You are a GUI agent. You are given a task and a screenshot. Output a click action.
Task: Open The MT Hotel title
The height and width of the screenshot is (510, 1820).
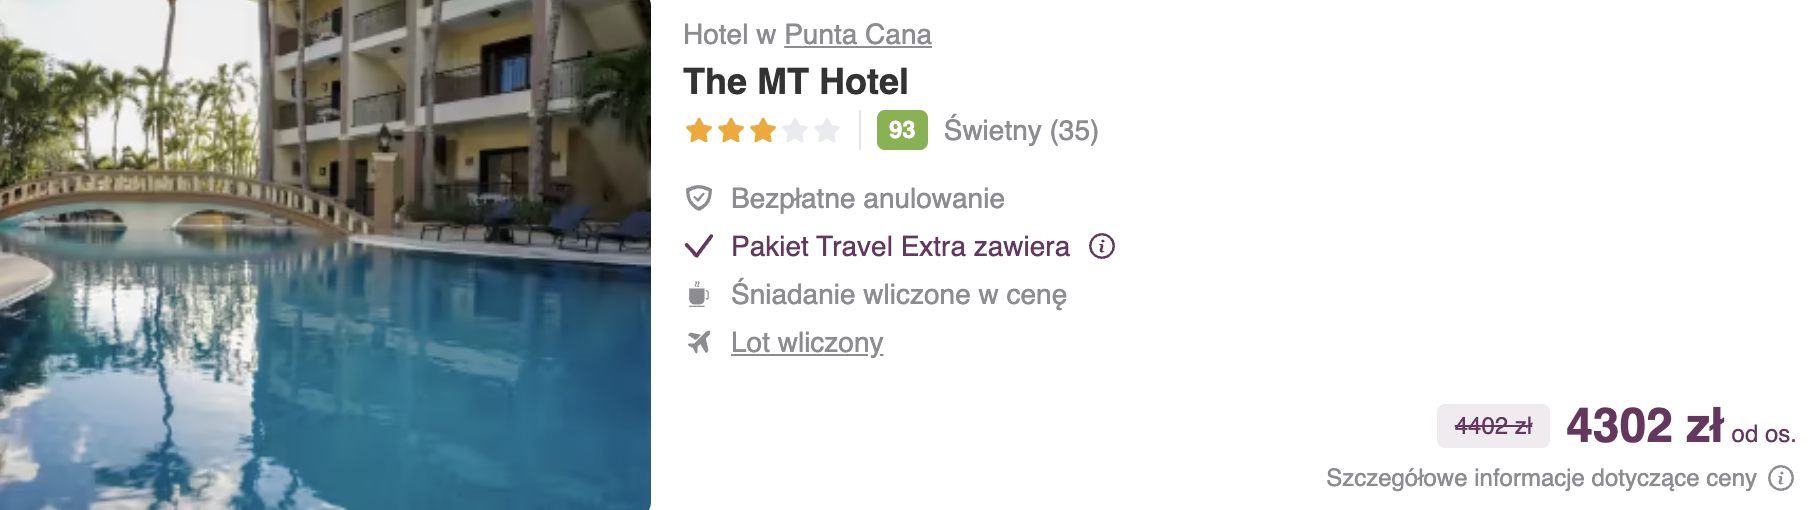coord(795,81)
